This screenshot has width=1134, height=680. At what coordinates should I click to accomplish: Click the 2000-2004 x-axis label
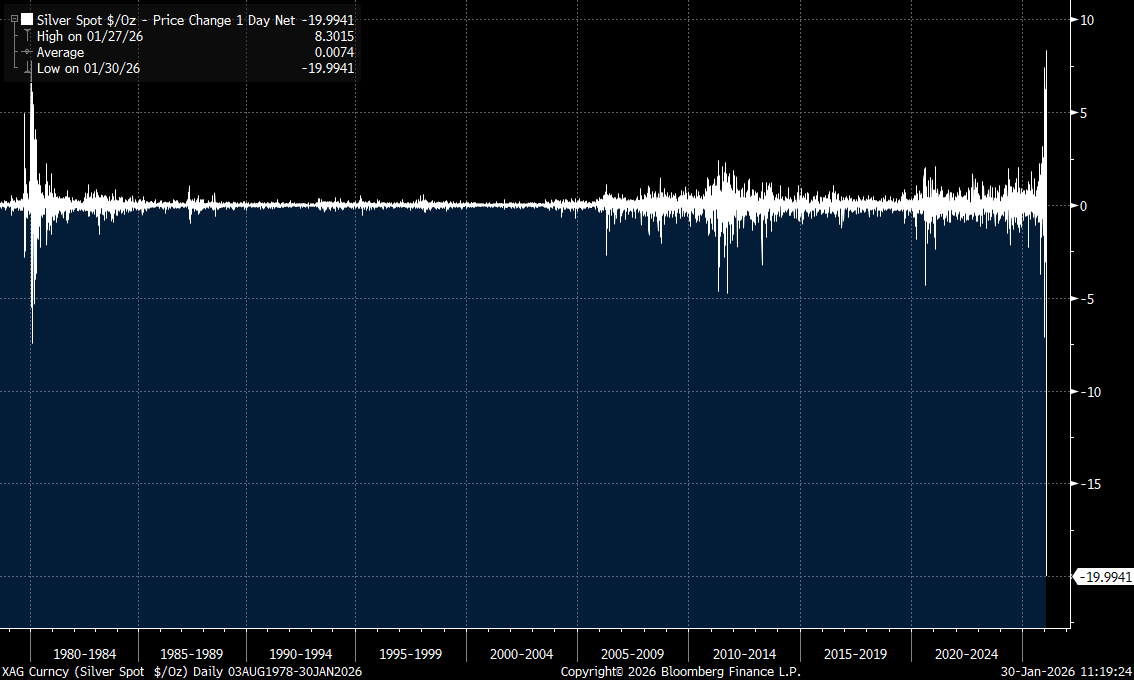pyautogui.click(x=521, y=654)
